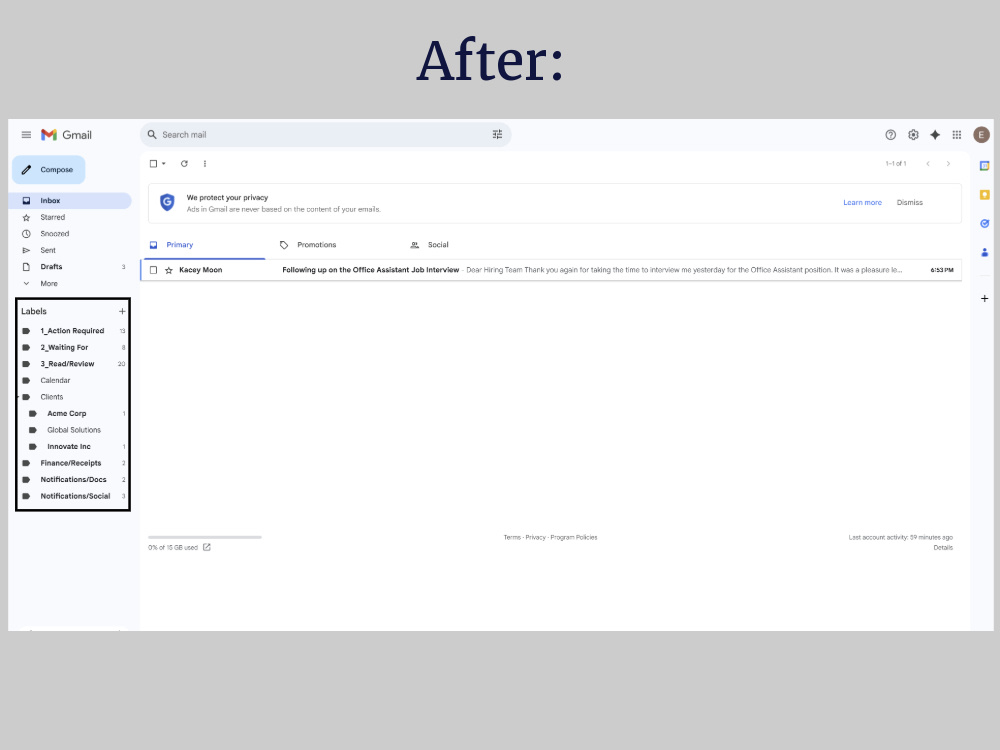The image size is (1000, 750).
Task: Open select dropdown arrow beside checkbox
Action: coord(164,164)
